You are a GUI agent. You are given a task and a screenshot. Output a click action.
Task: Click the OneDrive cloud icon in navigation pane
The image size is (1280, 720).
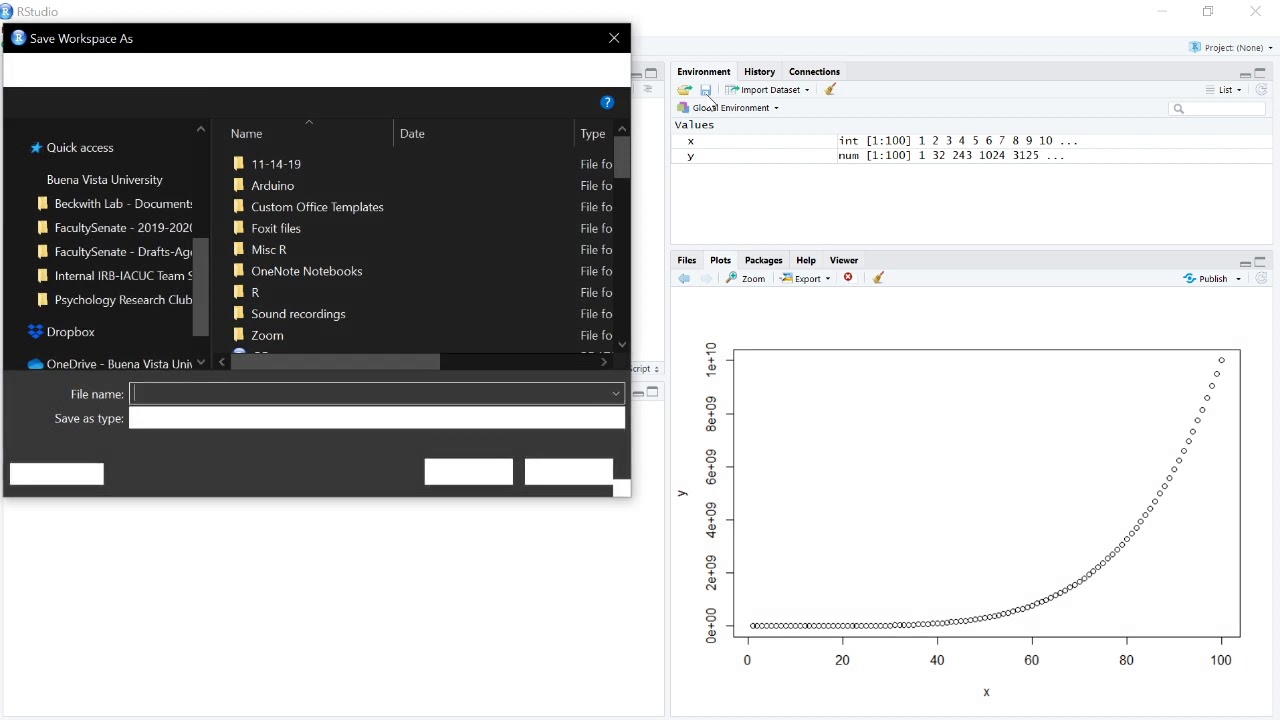[36, 364]
